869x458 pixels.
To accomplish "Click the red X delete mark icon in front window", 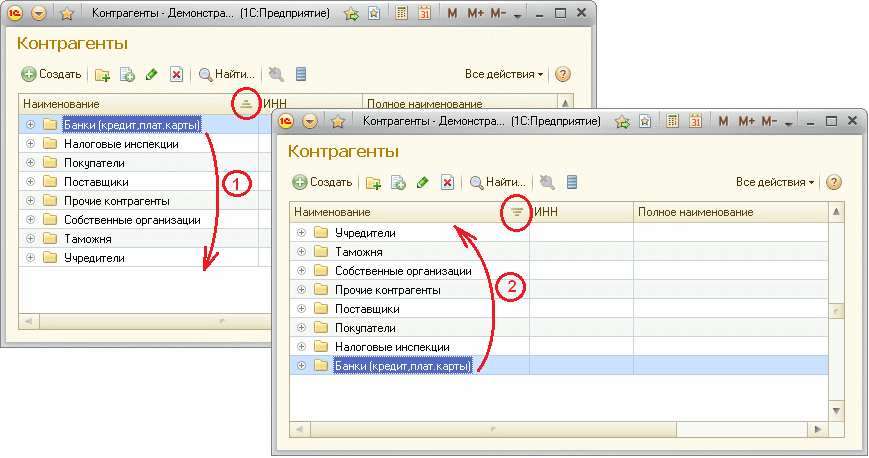I will pos(447,182).
